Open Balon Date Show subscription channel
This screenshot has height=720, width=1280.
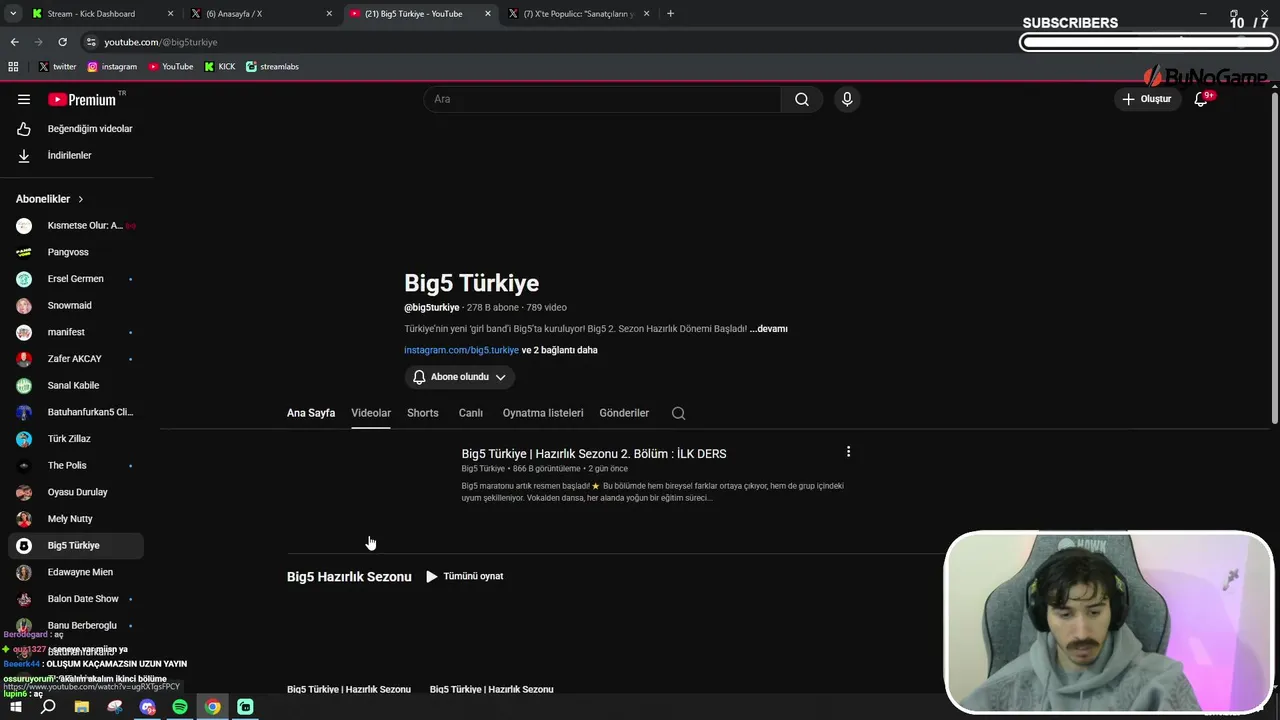76,599
